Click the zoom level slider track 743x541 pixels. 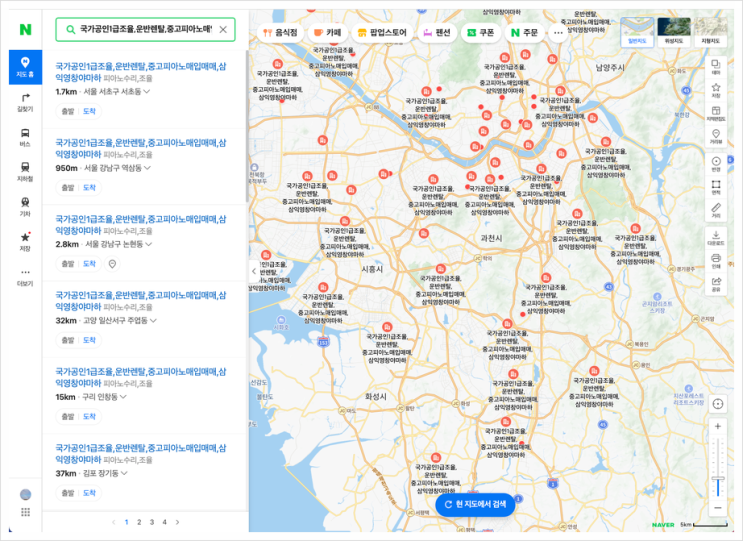pyautogui.click(x=718, y=467)
